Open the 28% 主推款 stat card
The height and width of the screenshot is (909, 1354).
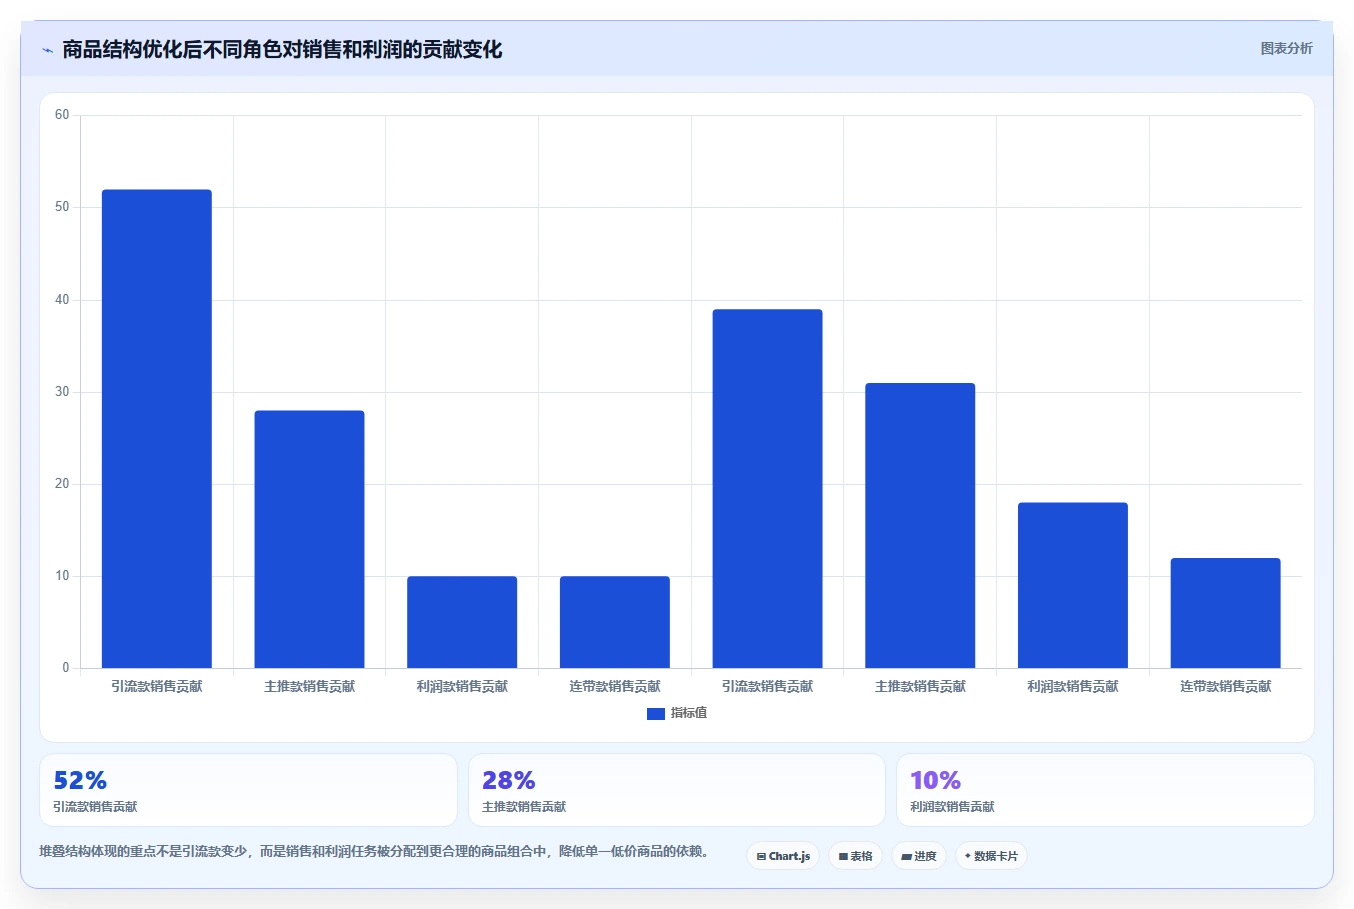677,790
